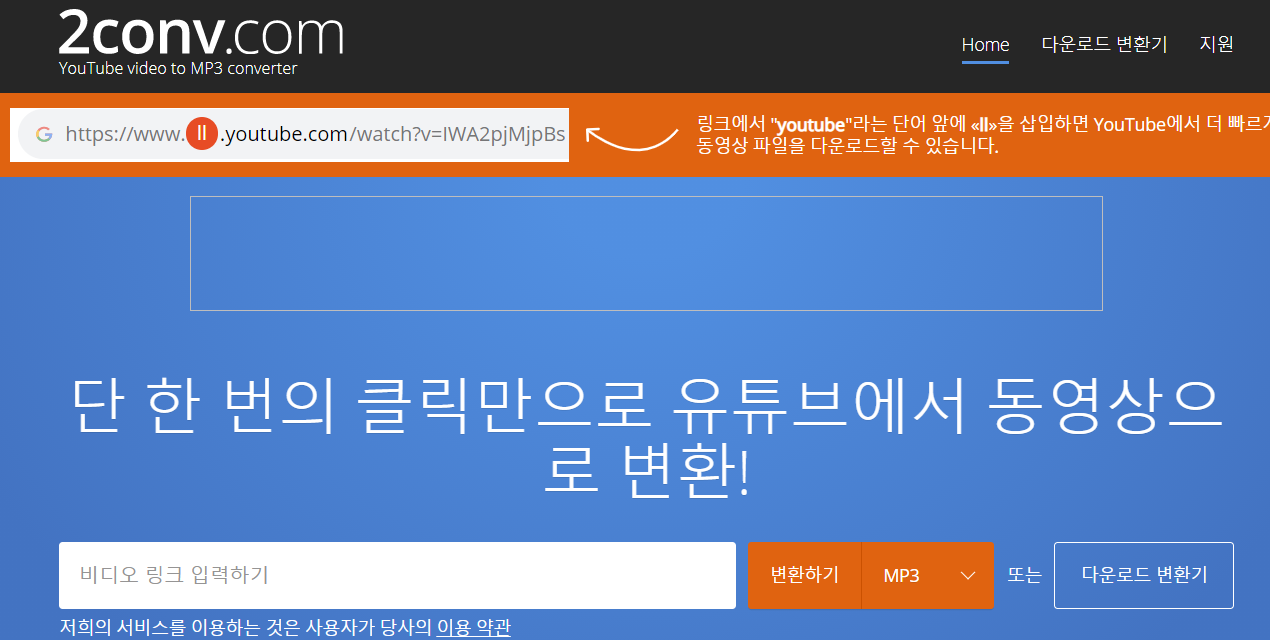Click the Google icon in the example URL bar
1270x640 pixels.
coord(44,134)
